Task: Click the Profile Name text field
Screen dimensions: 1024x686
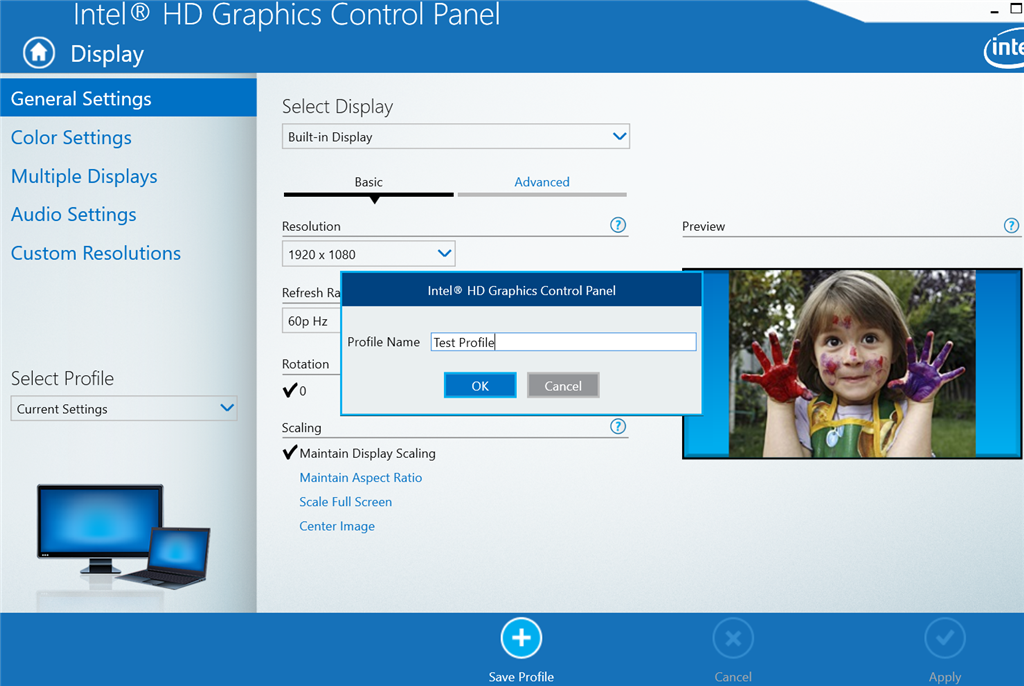Action: [563, 342]
